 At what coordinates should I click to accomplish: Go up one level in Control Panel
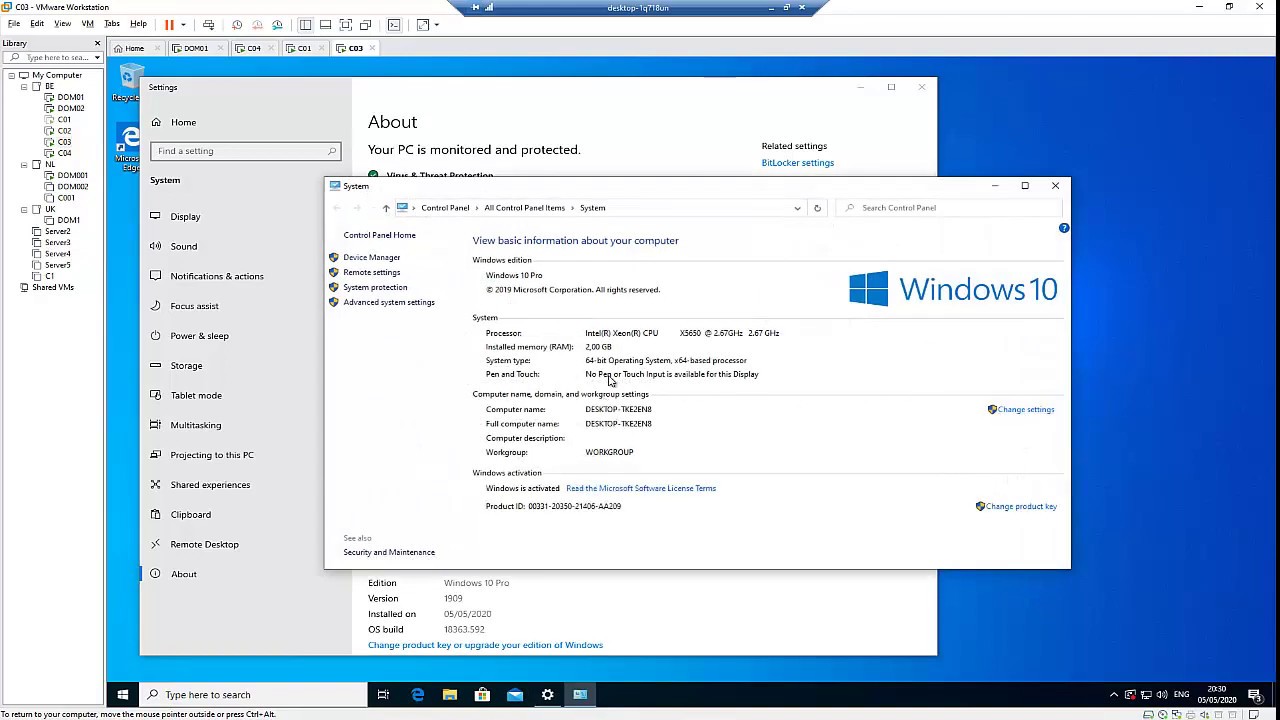[386, 208]
